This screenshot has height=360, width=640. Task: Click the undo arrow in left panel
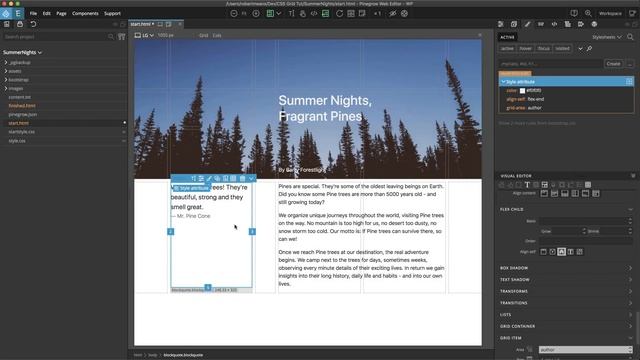(x=33, y=24)
